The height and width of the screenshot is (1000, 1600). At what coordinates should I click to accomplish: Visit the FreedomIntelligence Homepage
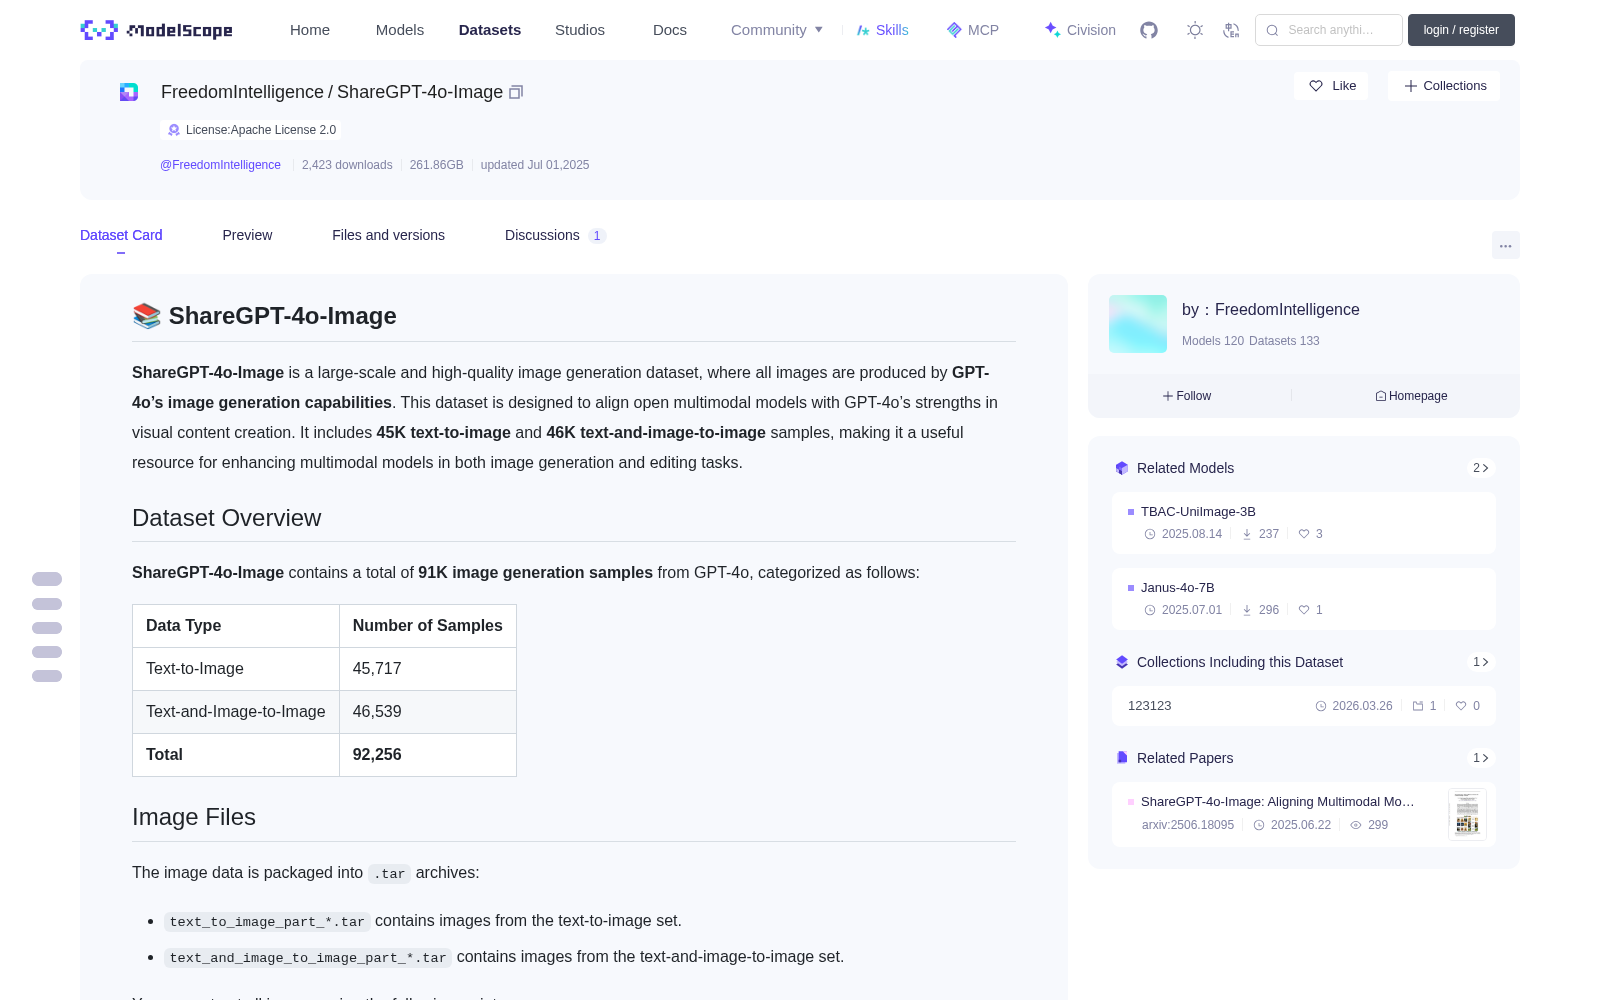tap(1411, 396)
